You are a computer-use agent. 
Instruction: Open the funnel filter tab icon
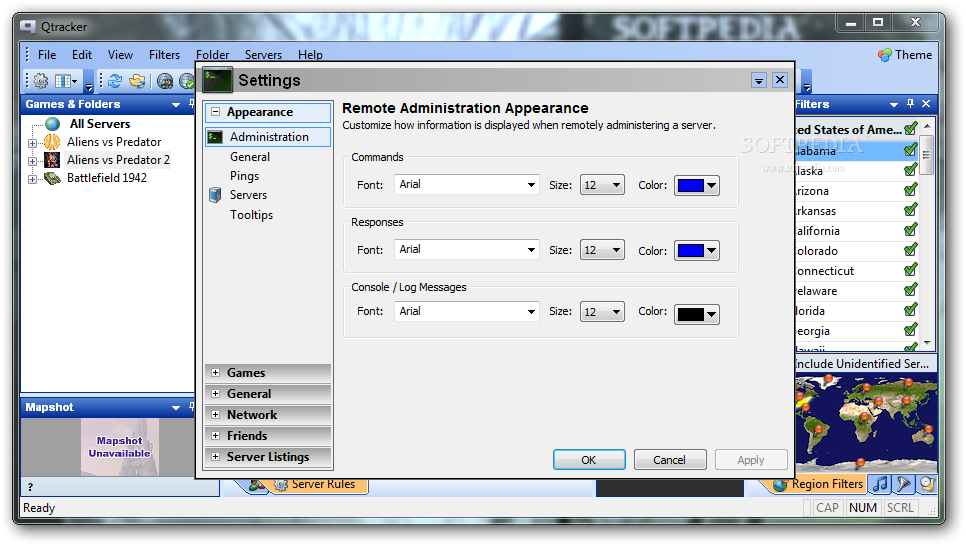904,484
